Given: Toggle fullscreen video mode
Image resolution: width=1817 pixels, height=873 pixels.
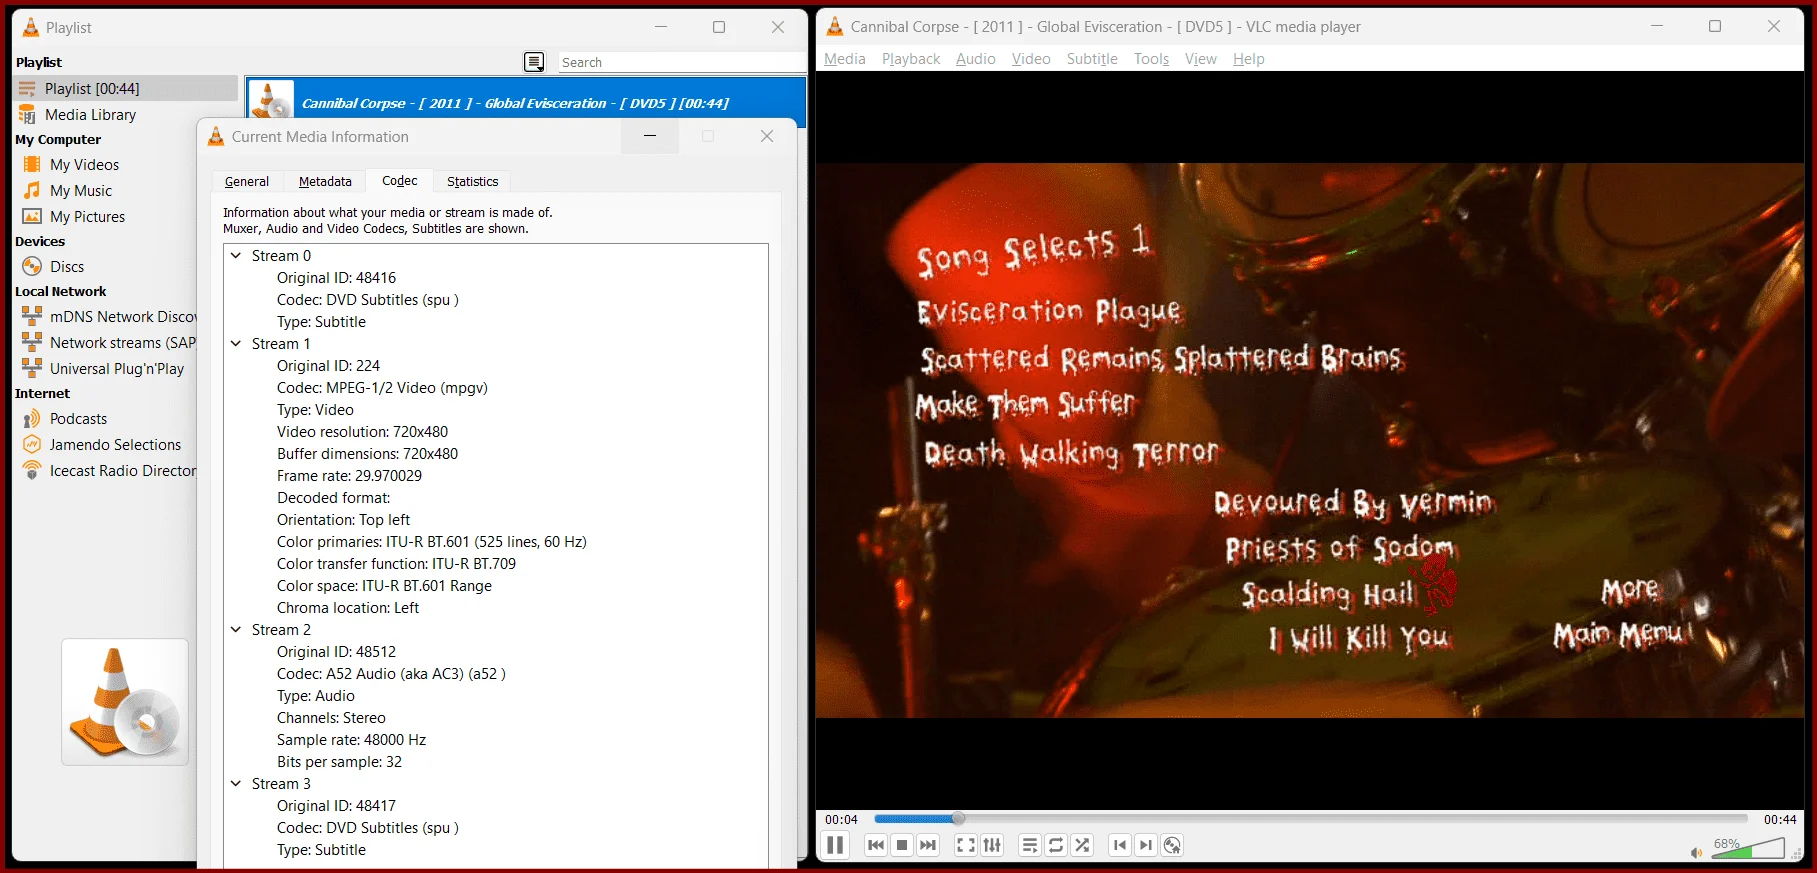Looking at the screenshot, I should [x=966, y=845].
